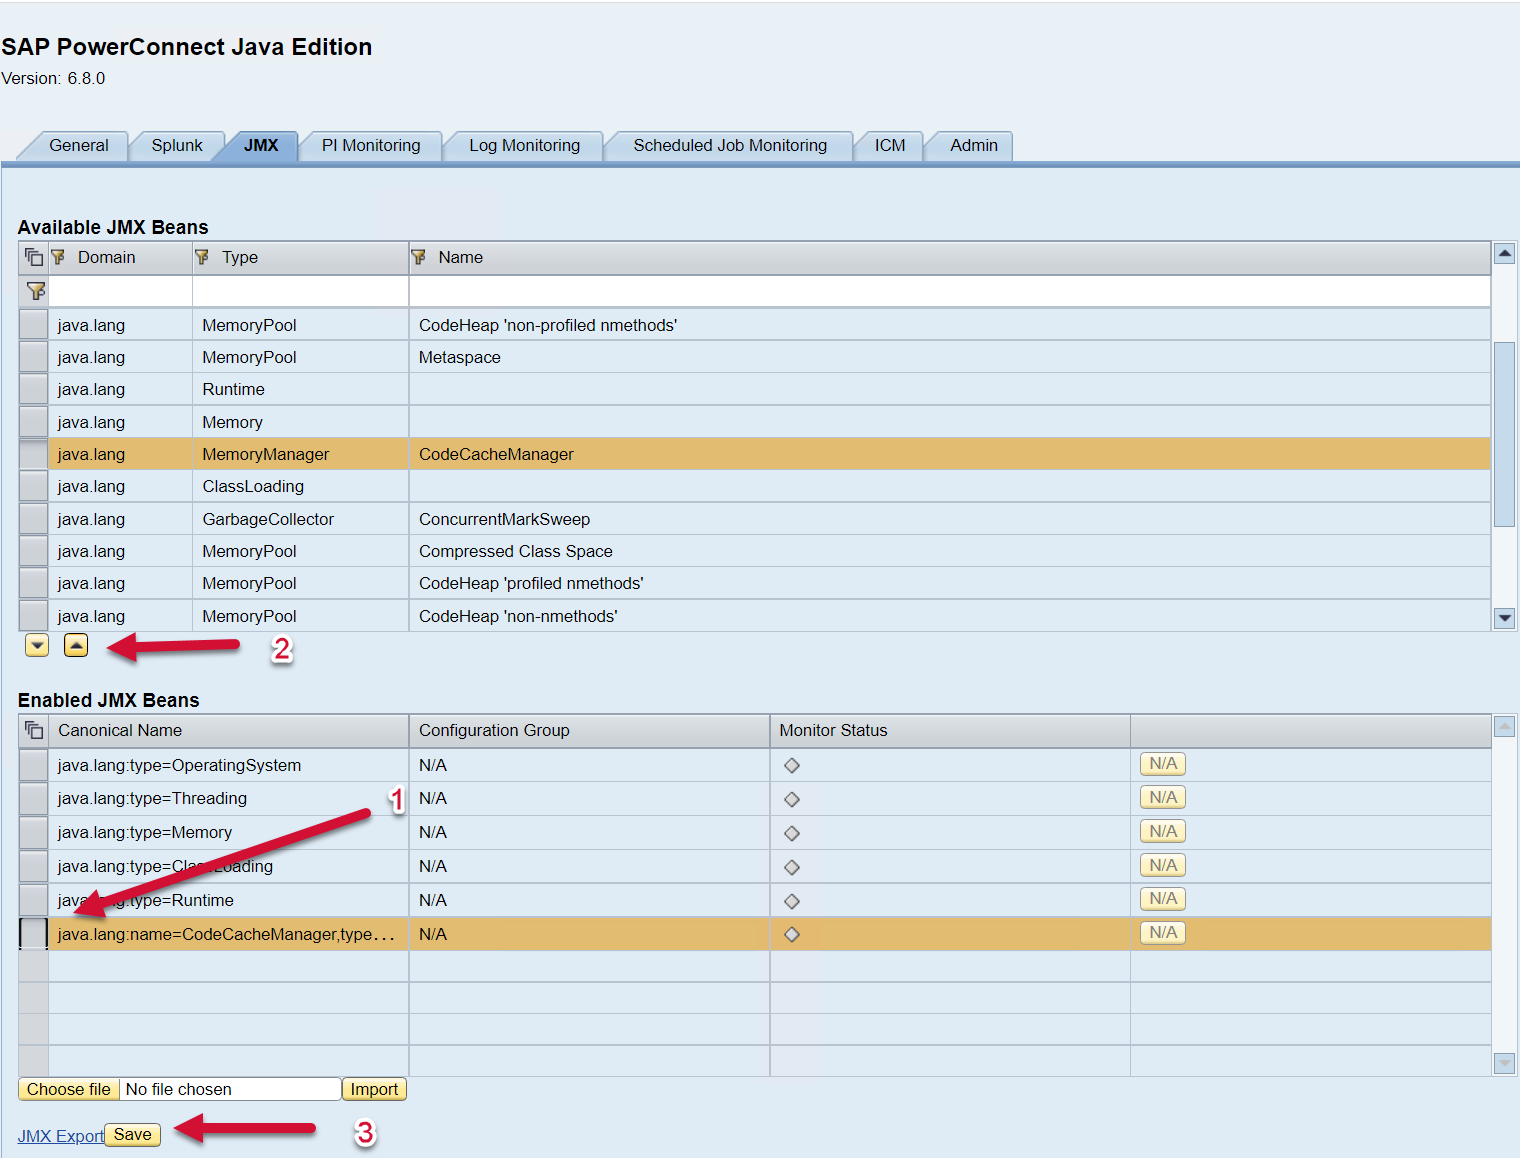Click the select-all icon in Enabled JMX Beans header
Image resolution: width=1520 pixels, height=1162 pixels.
[34, 730]
